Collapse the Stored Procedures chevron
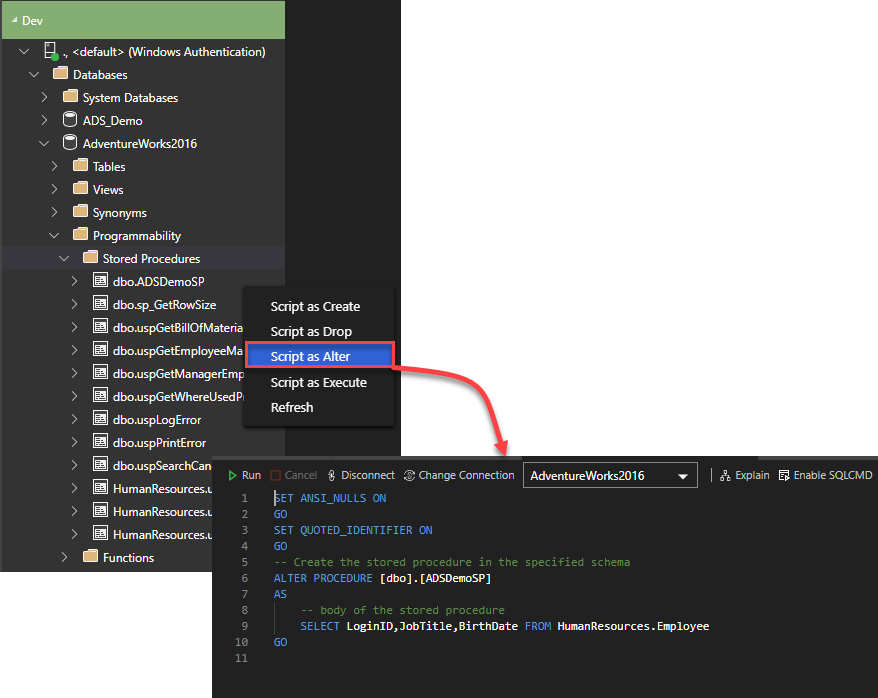 click(64, 259)
